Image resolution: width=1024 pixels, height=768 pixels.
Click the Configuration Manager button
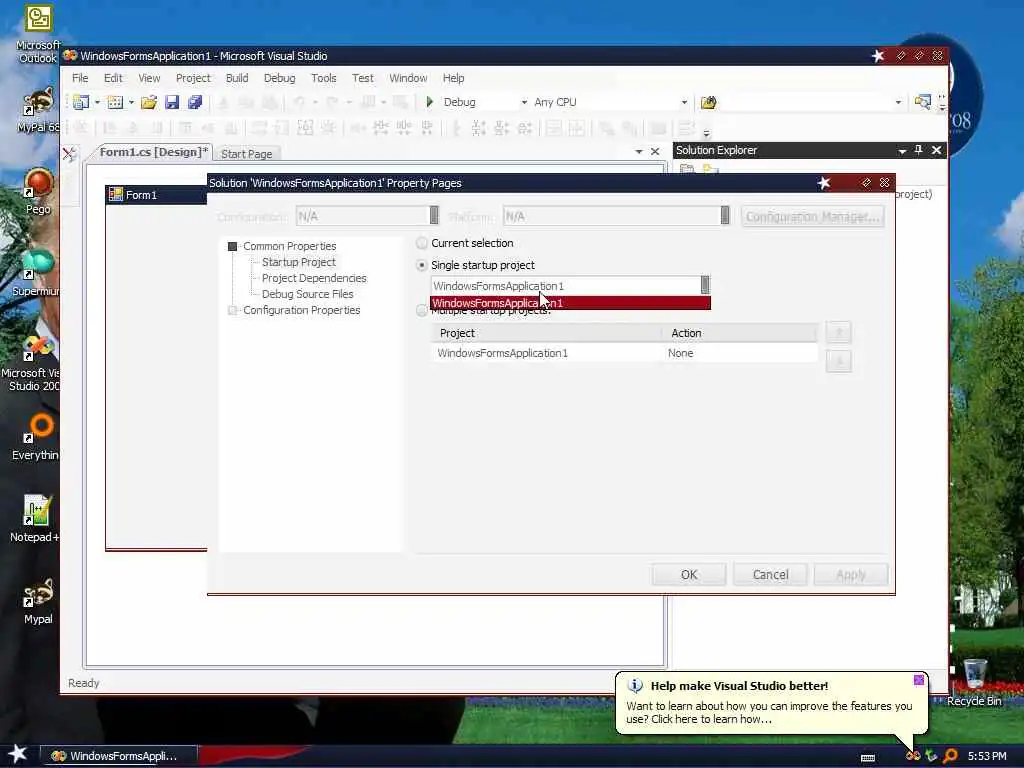tap(812, 216)
